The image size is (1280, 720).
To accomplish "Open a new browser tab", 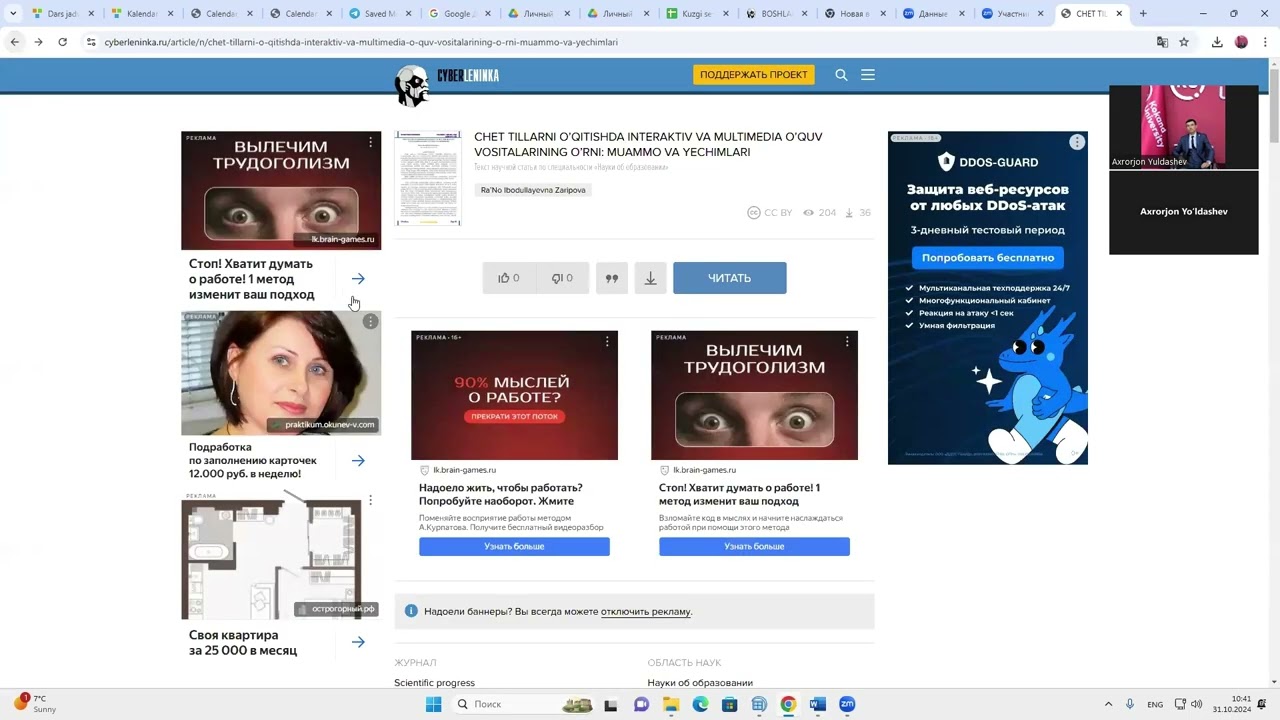I will click(1143, 14).
